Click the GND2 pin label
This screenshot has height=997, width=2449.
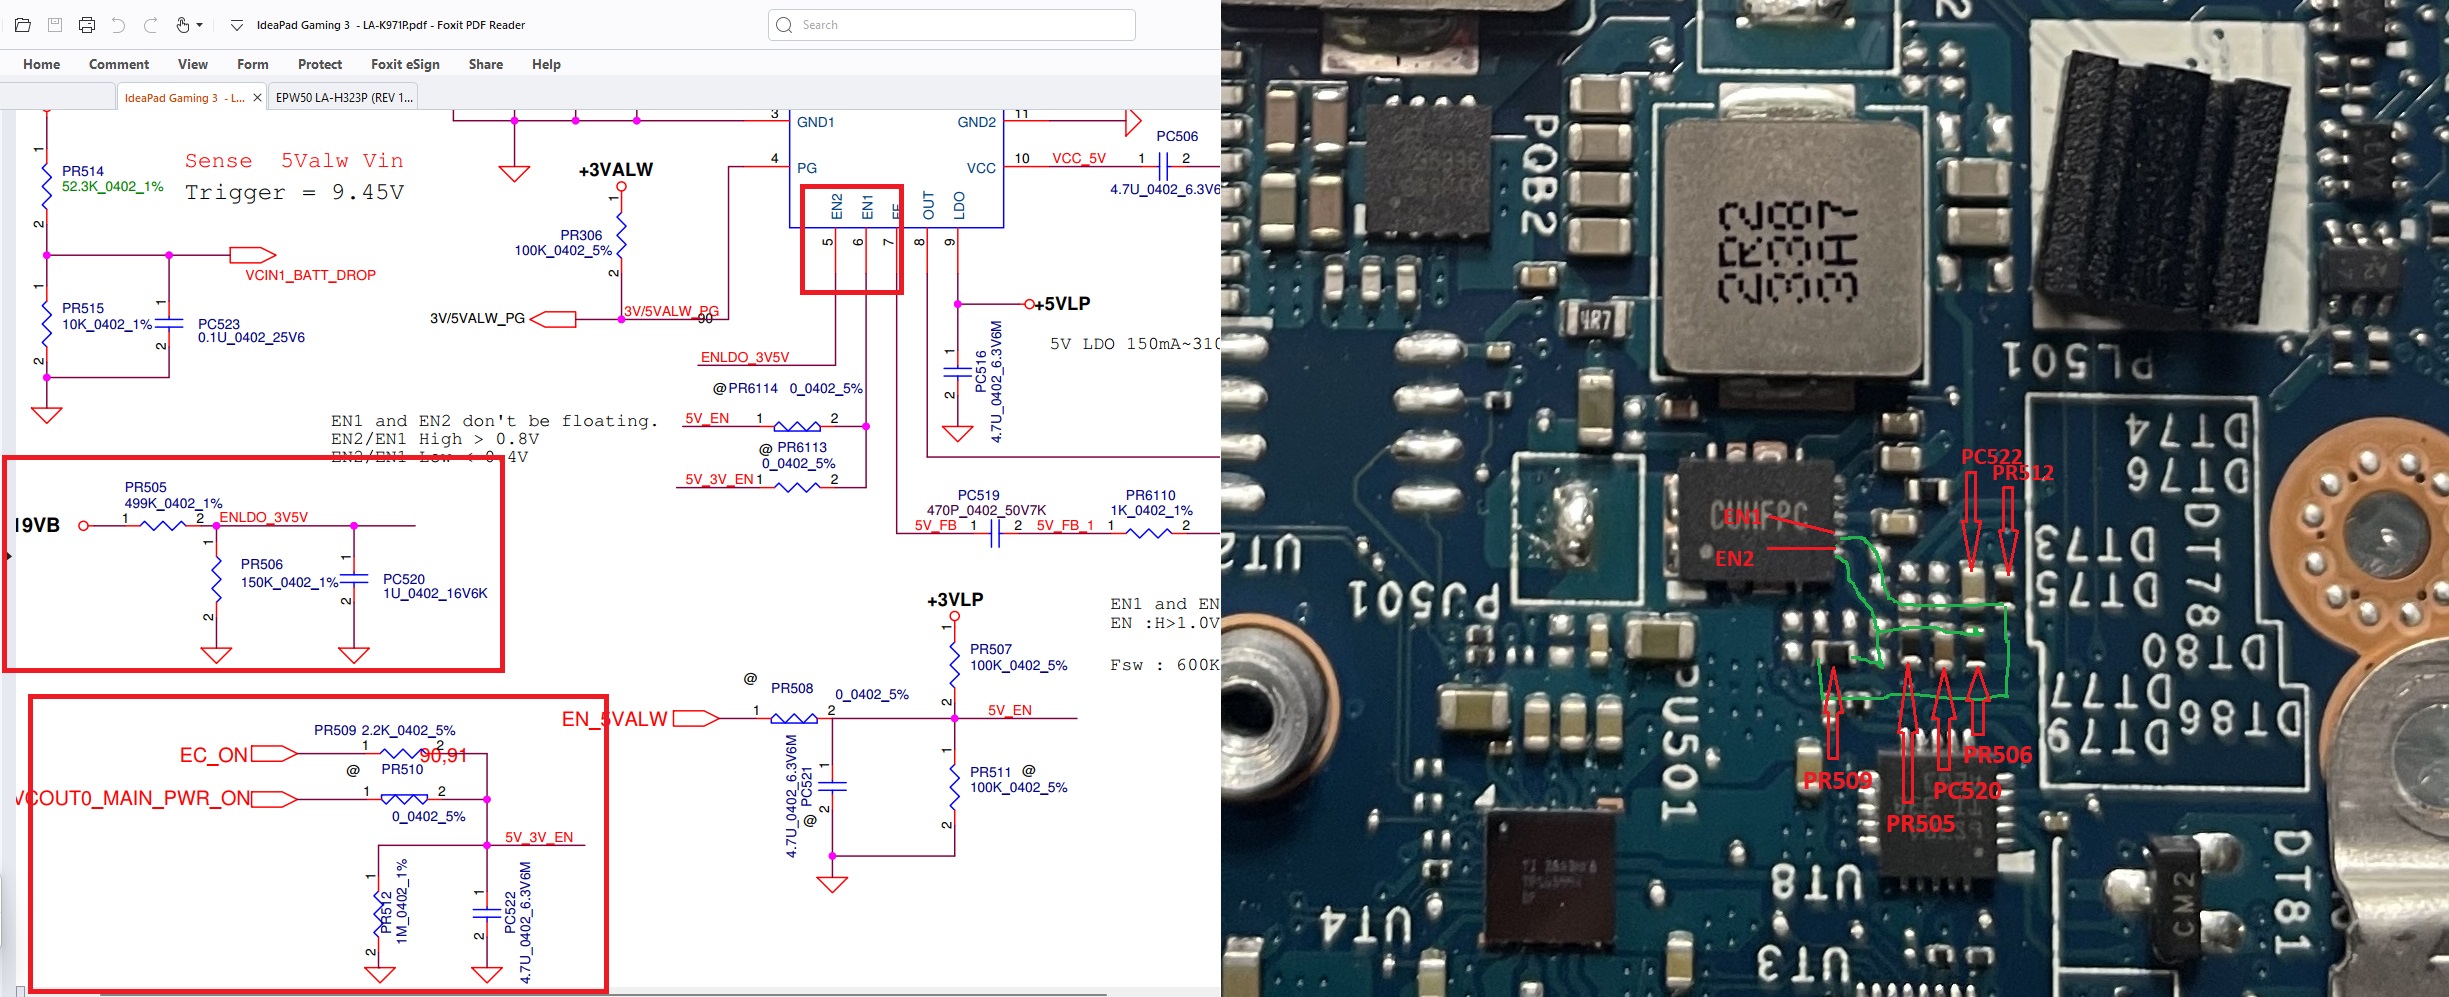977,122
